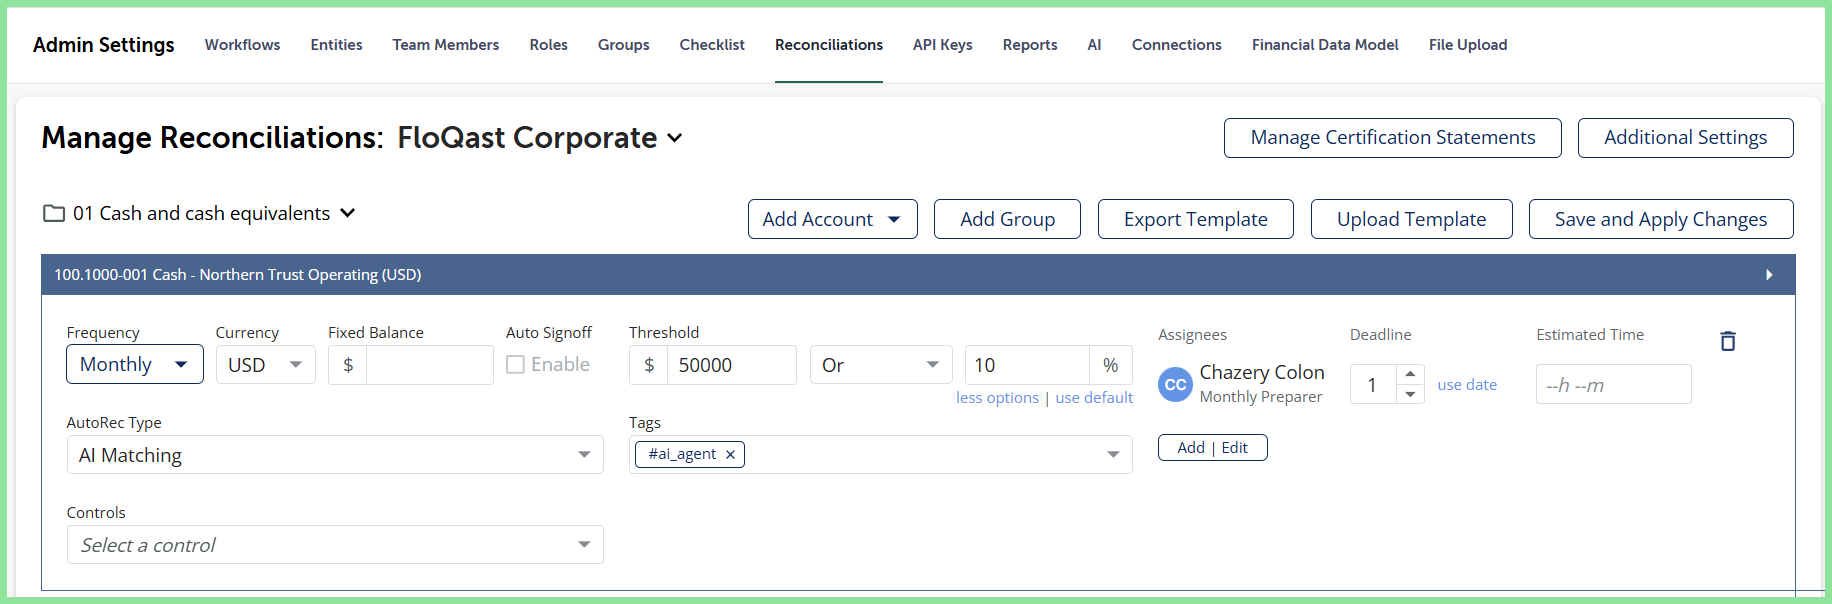Click the Admin Settings heading
The width and height of the screenshot is (1832, 604).
point(104,45)
